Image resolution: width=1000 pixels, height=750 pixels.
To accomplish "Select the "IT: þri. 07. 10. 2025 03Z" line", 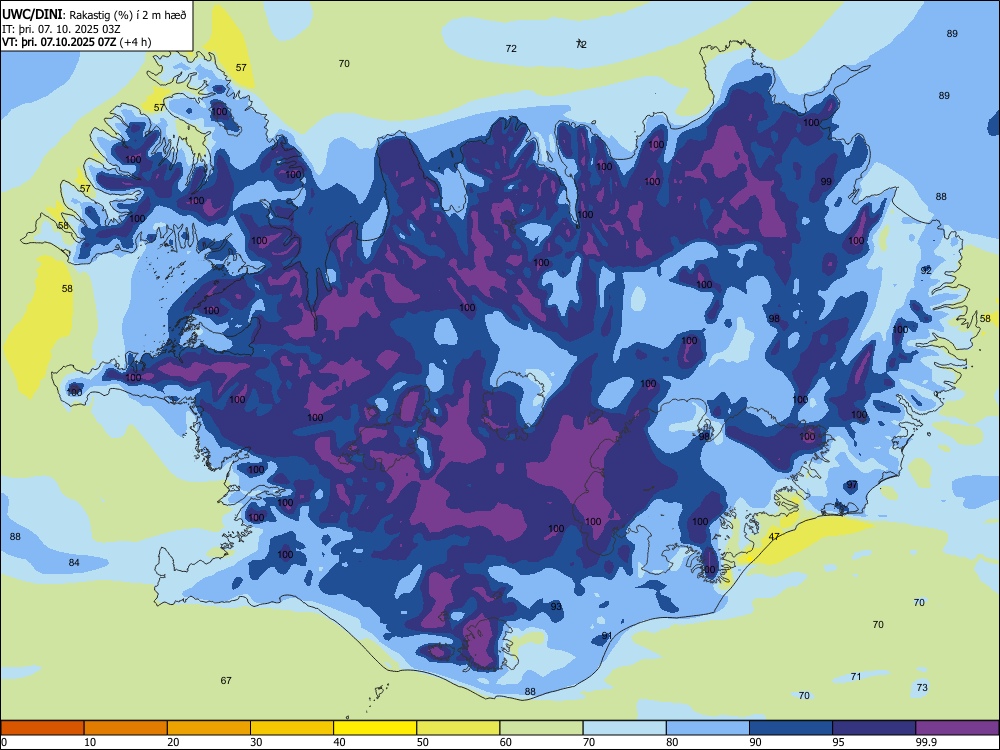I will (61, 29).
